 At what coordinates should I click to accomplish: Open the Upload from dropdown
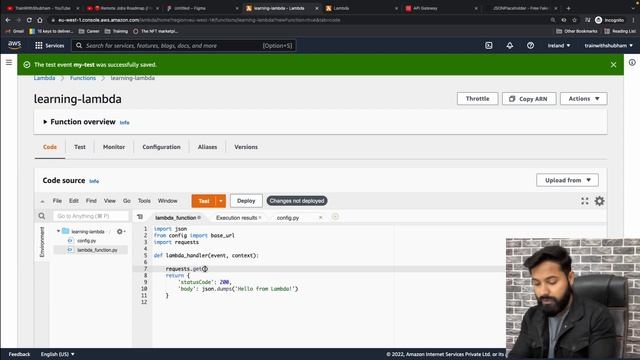coord(567,180)
